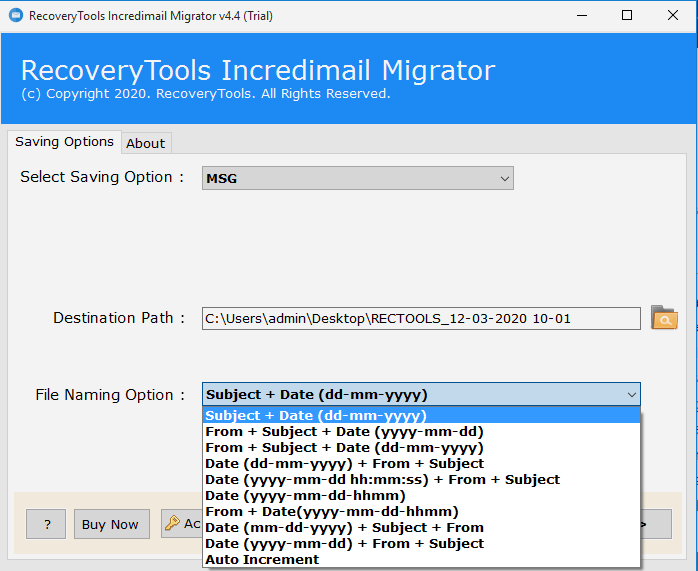698x571 pixels.
Task: Choose "Date (yyyy-mm-dd-hhmm)" option
Action: tap(421, 496)
